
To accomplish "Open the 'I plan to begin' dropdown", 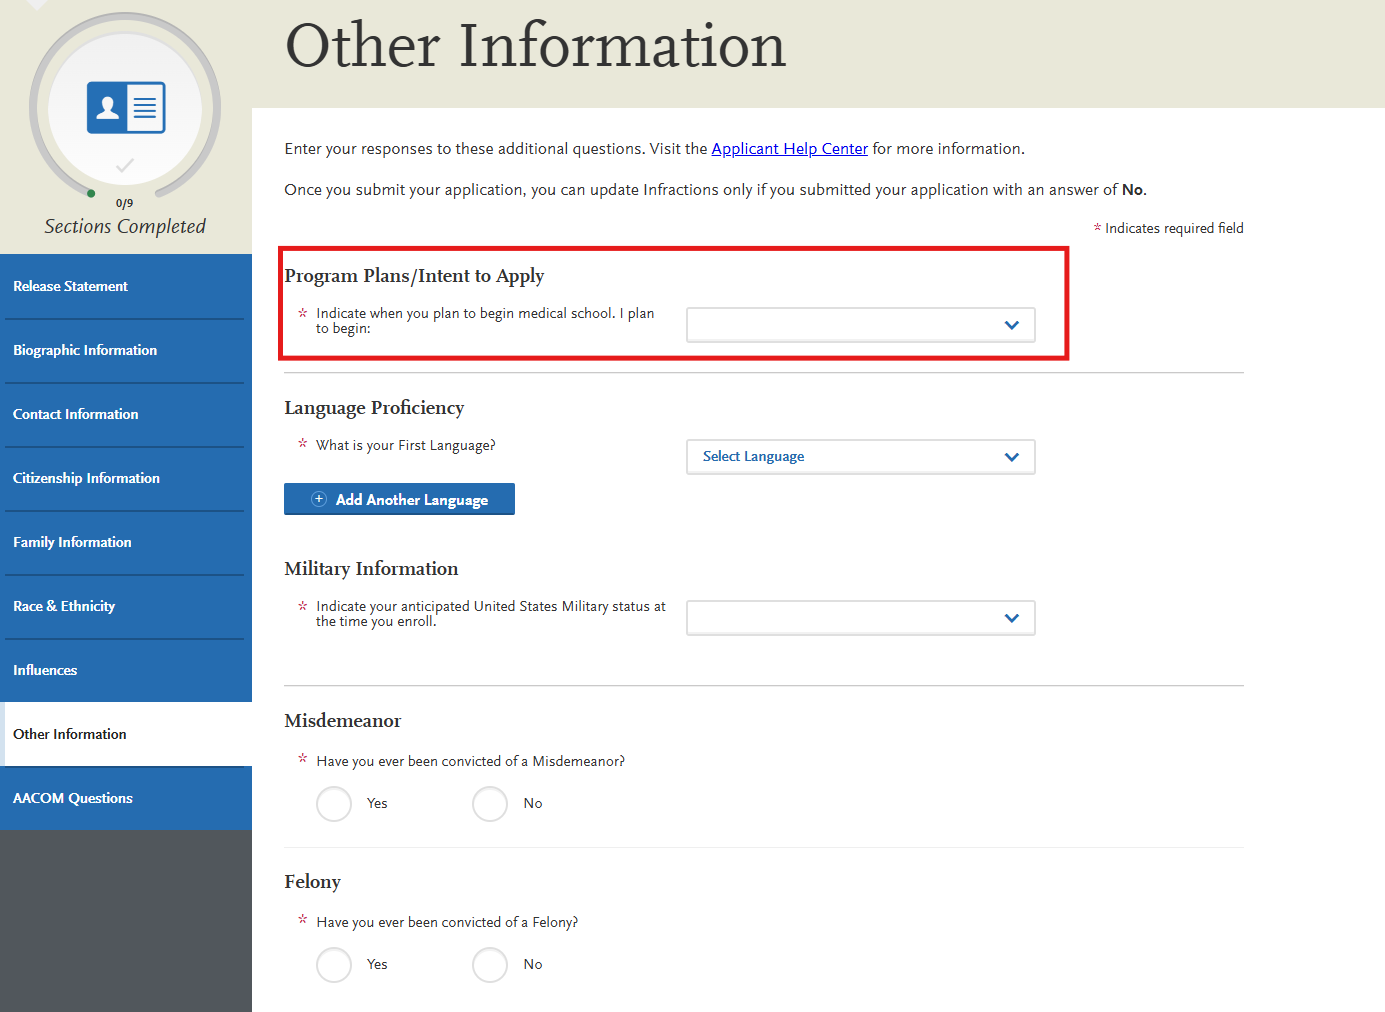I will click(x=860, y=324).
